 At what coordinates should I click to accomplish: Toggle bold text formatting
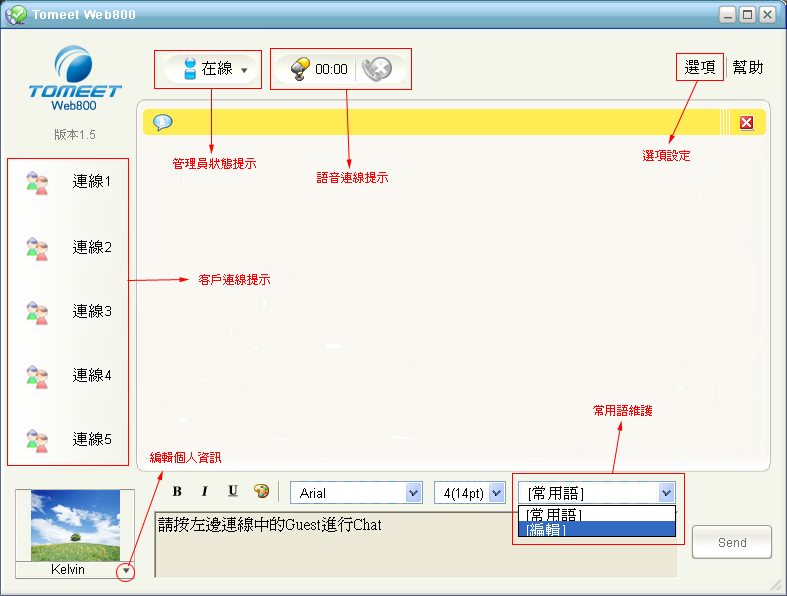[177, 491]
